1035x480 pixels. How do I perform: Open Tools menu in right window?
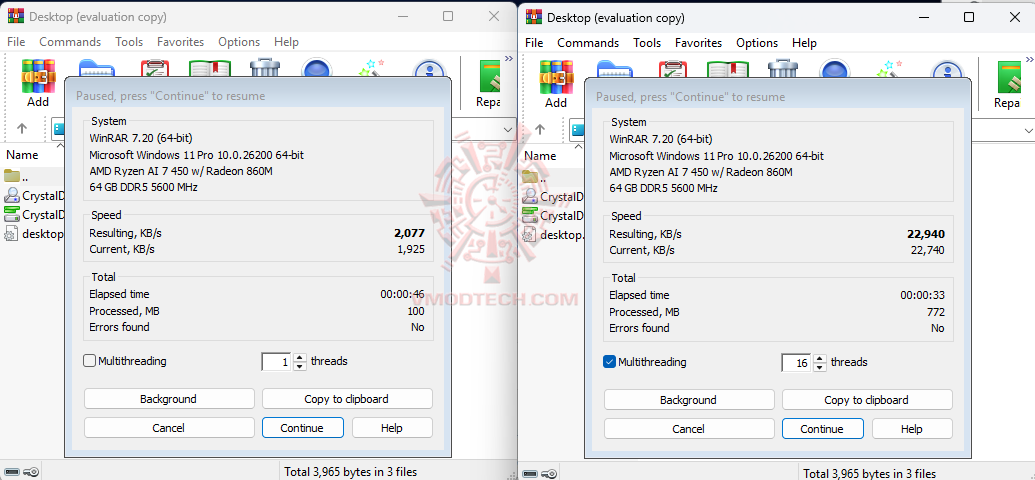(647, 42)
